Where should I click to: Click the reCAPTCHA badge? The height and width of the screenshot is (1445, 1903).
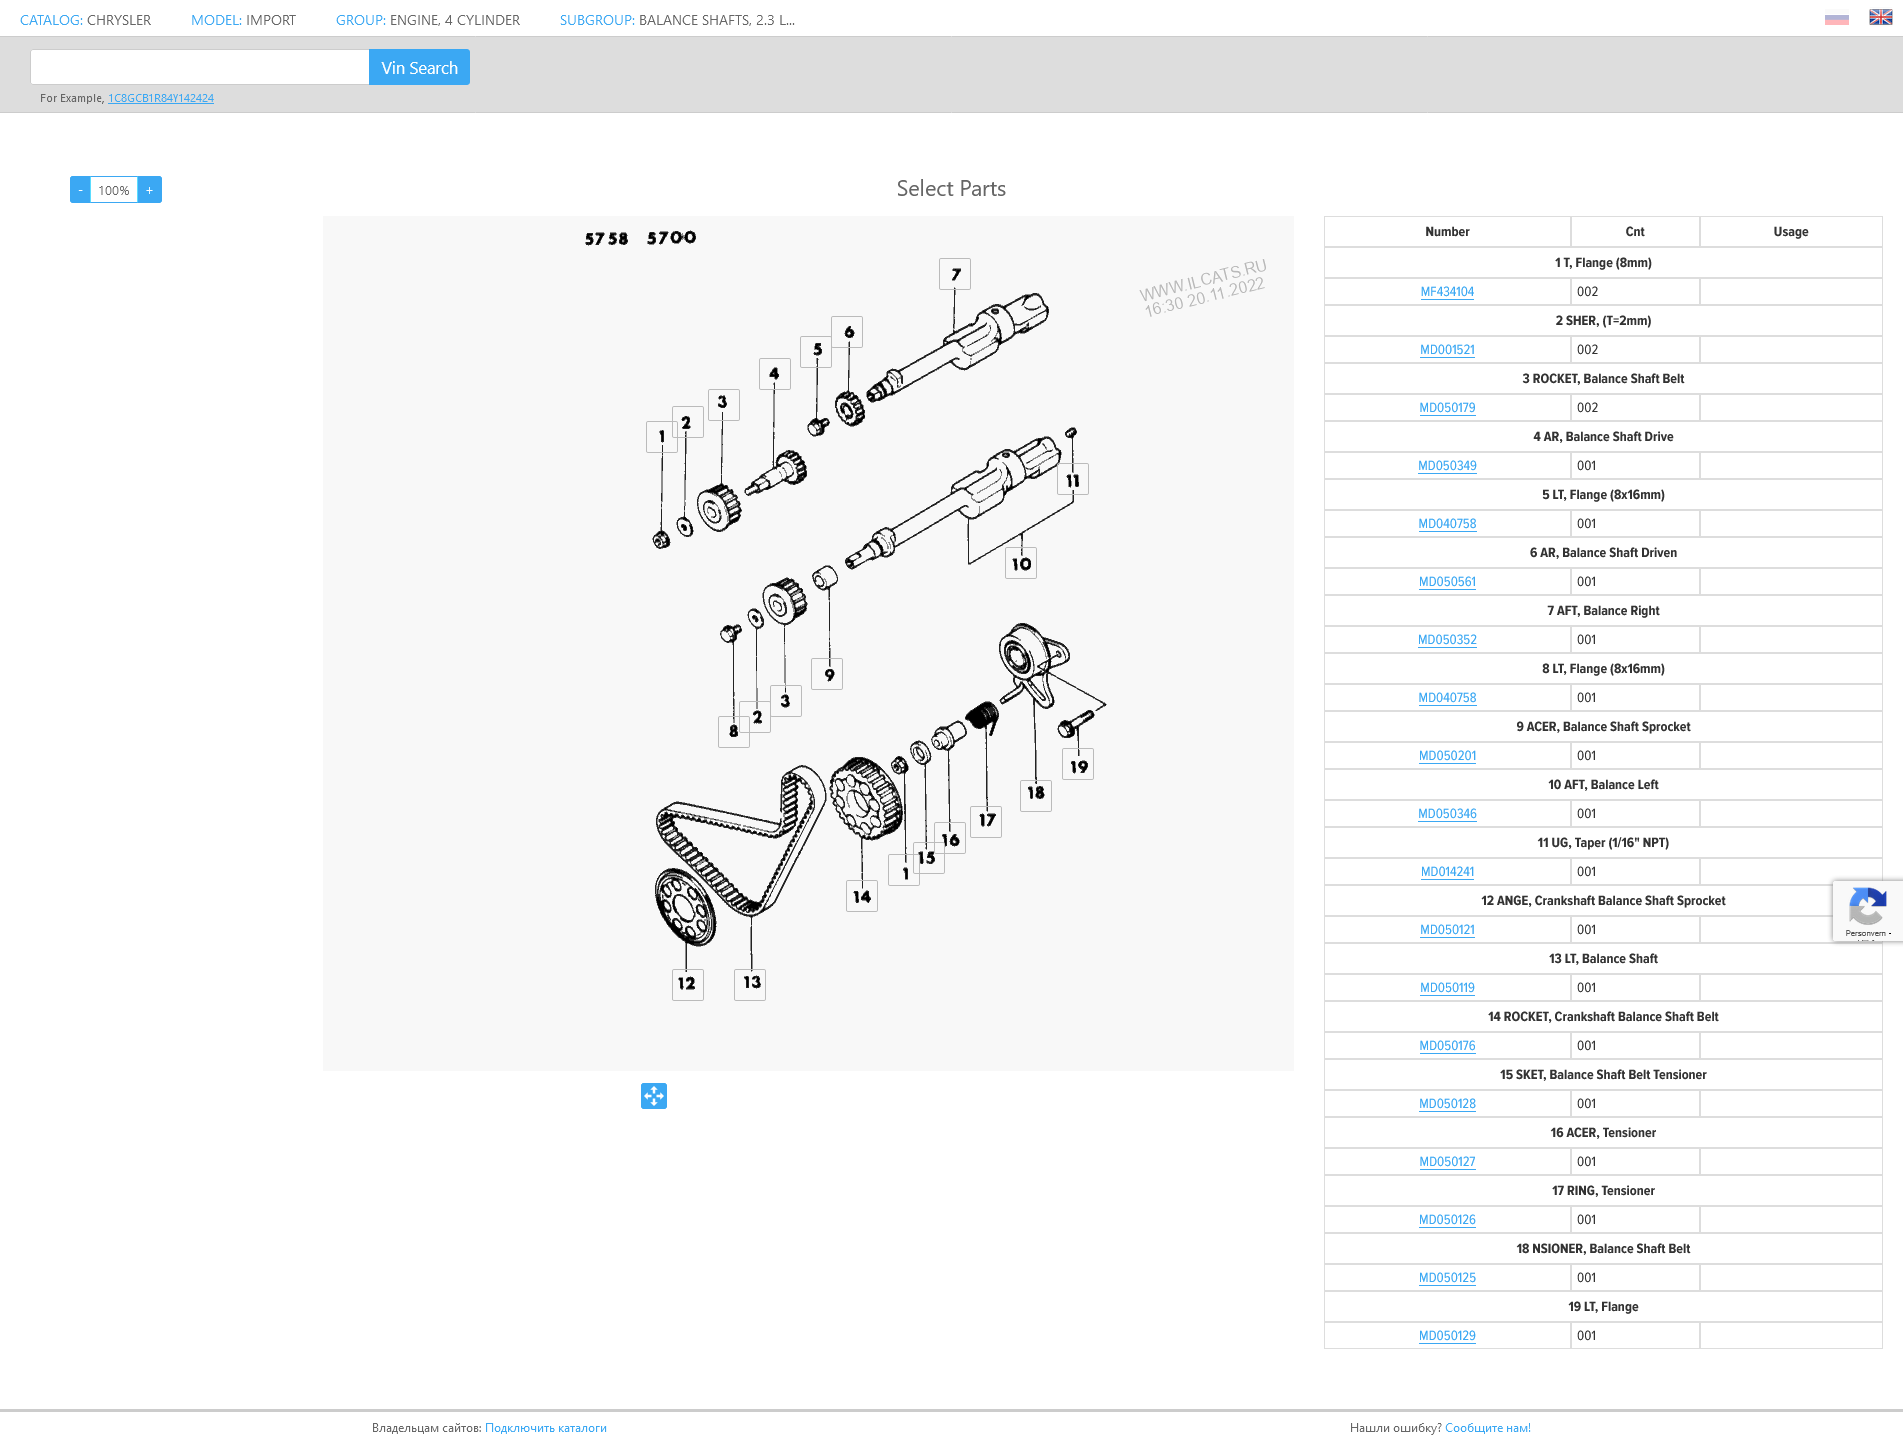[x=1866, y=911]
